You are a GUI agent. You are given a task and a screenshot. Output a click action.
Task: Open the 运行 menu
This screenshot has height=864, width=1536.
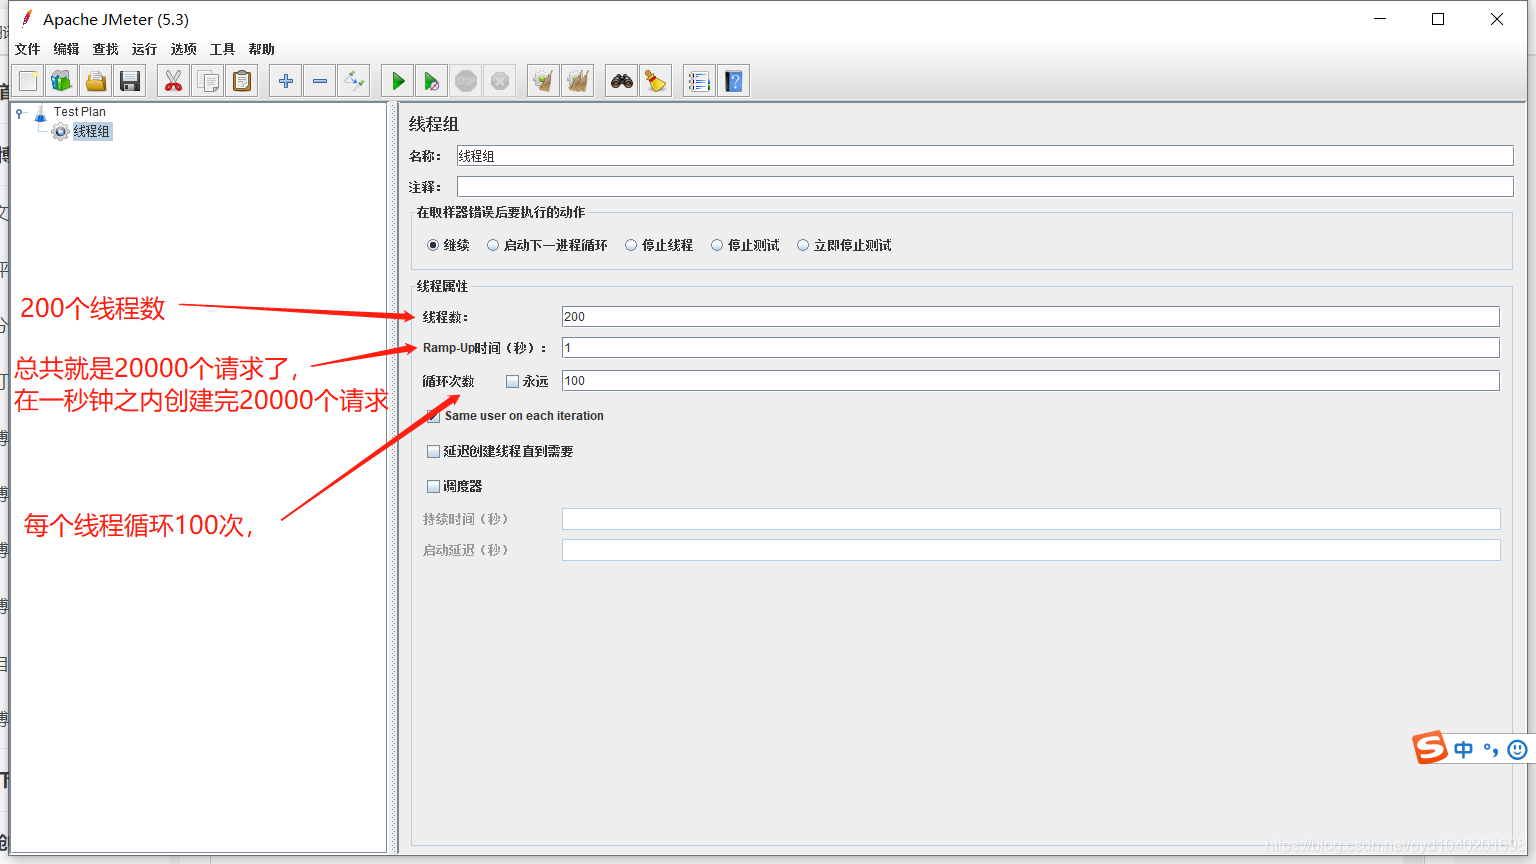(144, 49)
